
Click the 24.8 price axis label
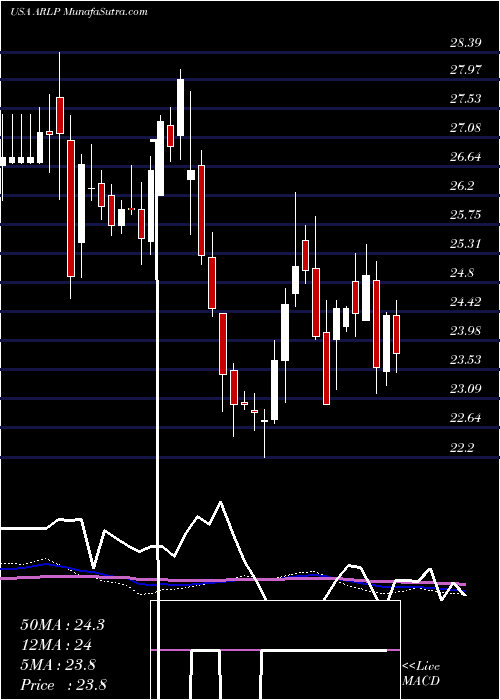[462, 273]
